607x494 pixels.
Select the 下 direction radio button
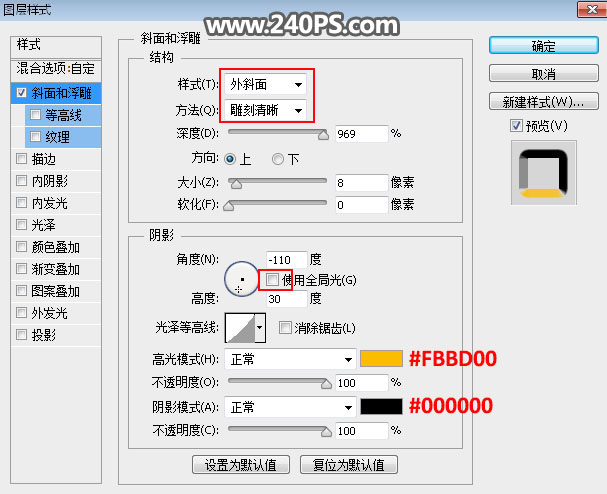(x=278, y=159)
